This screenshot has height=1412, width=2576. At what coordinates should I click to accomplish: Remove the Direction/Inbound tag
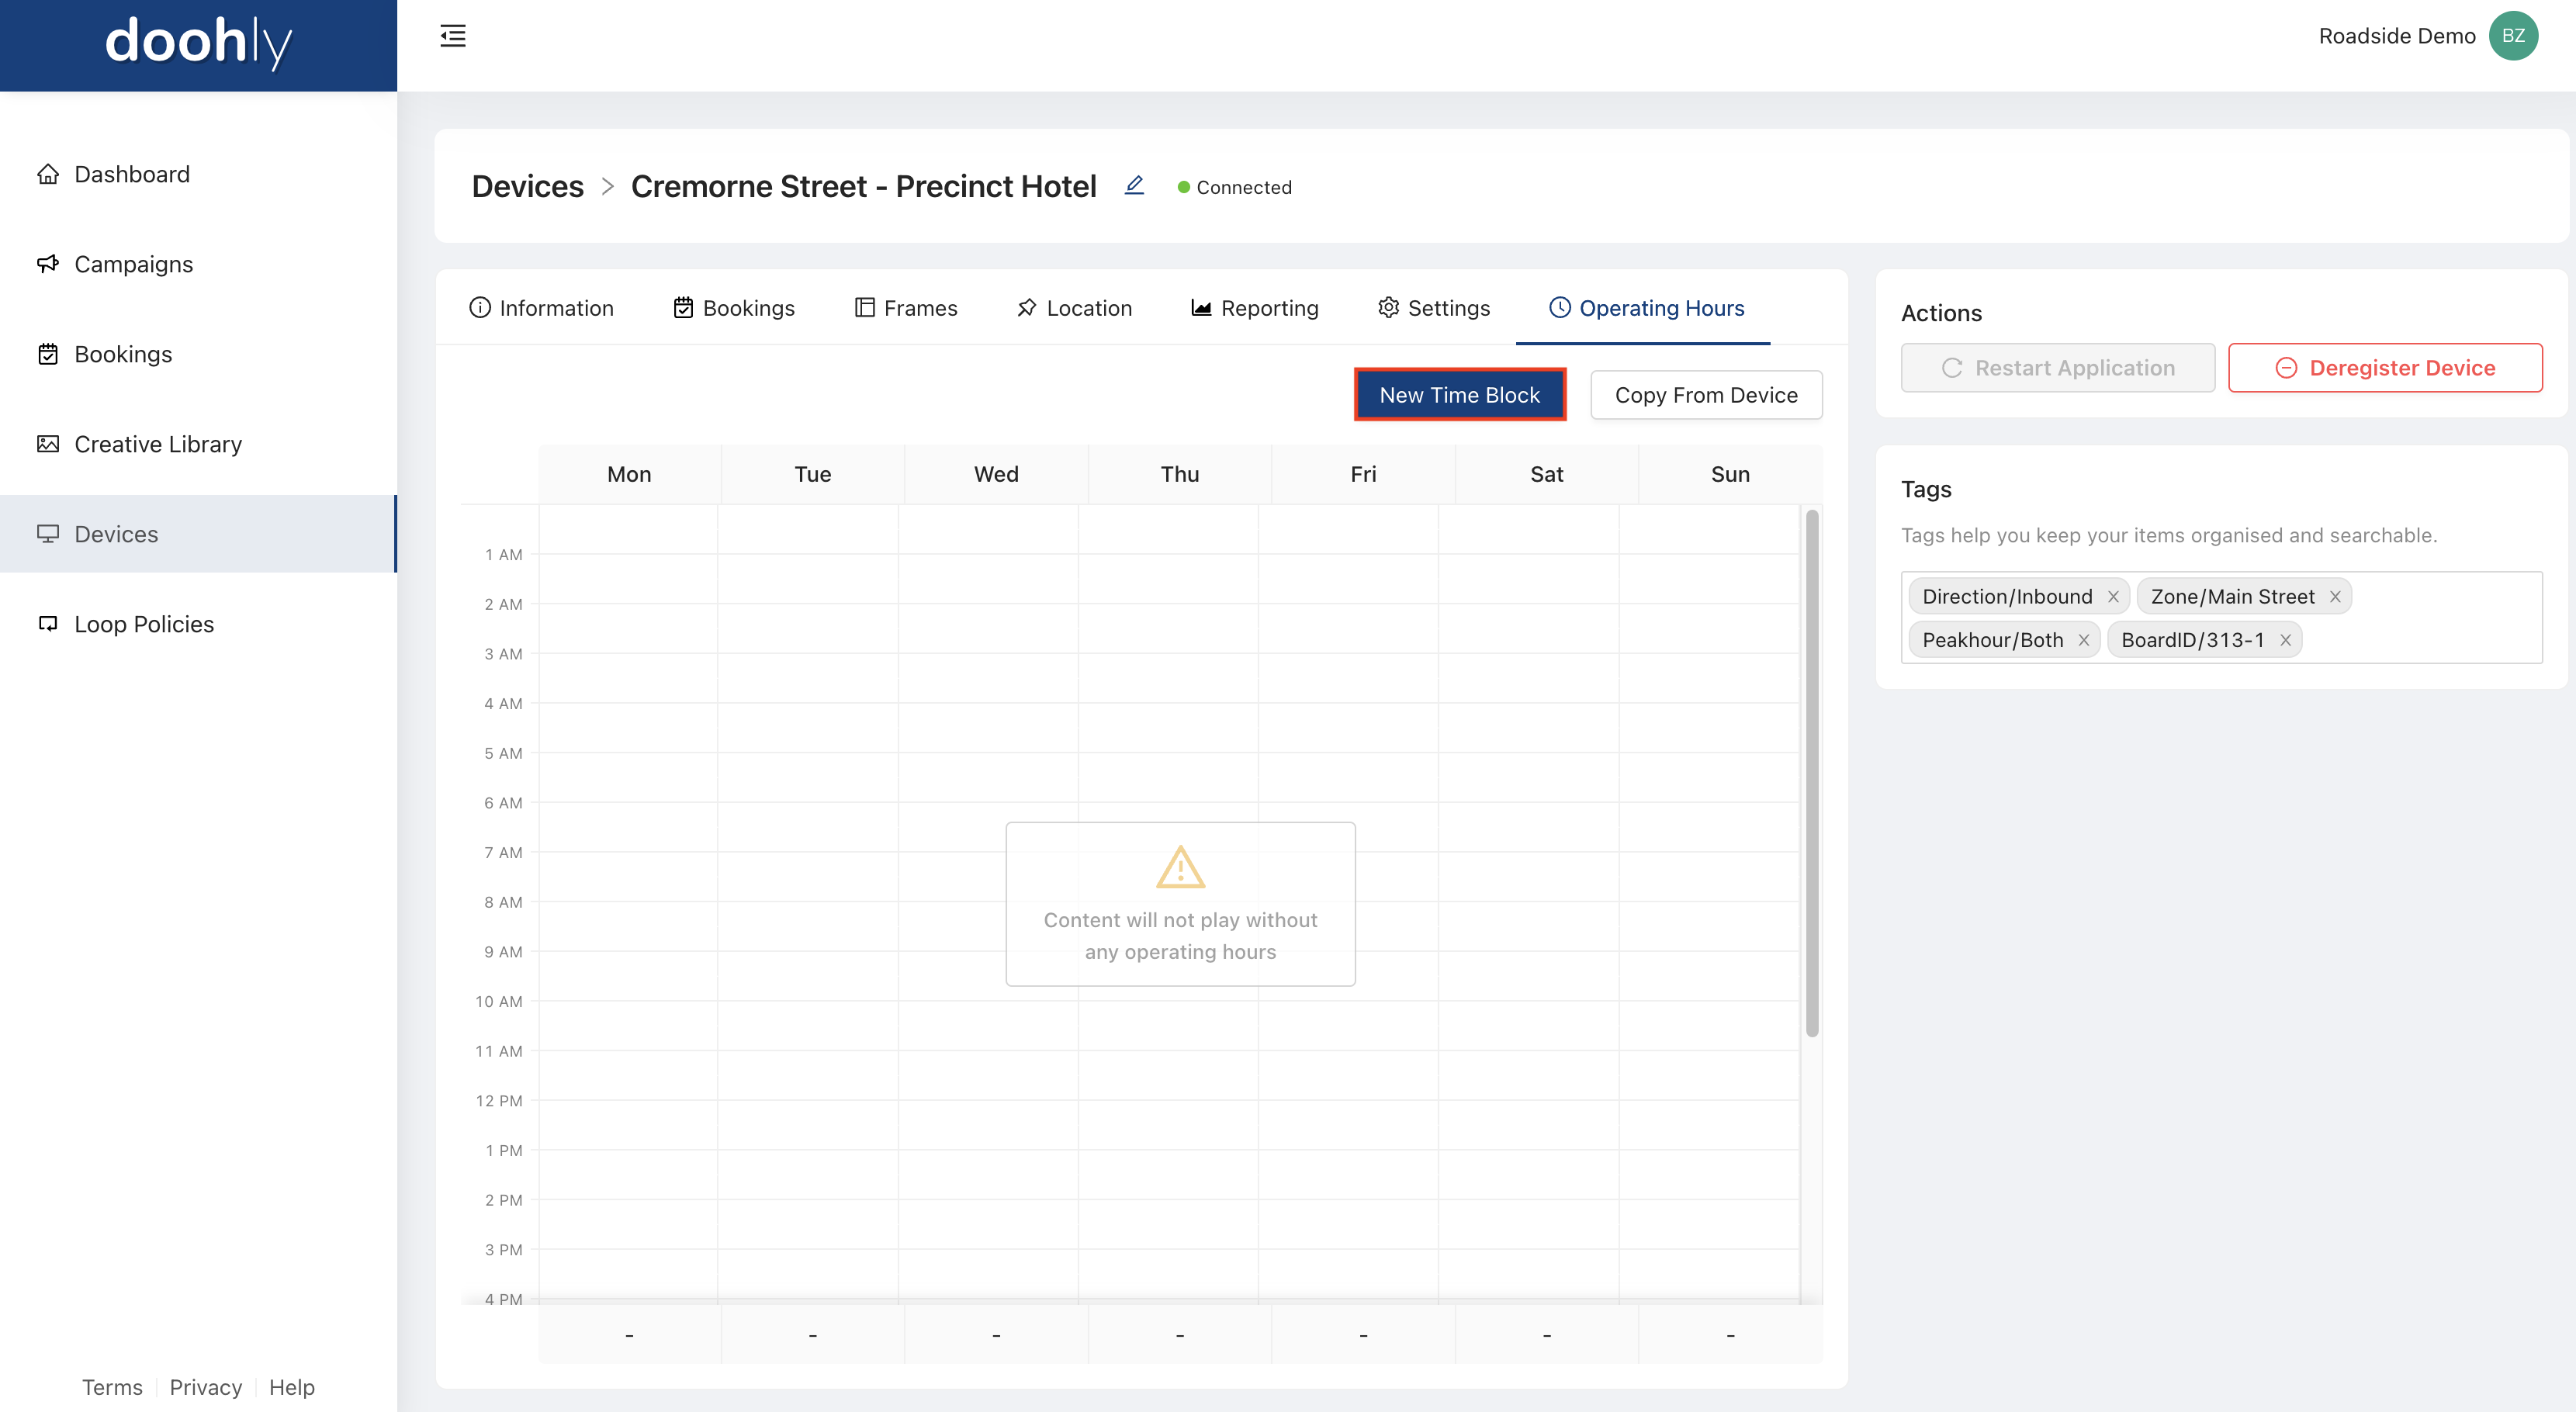(x=2114, y=597)
